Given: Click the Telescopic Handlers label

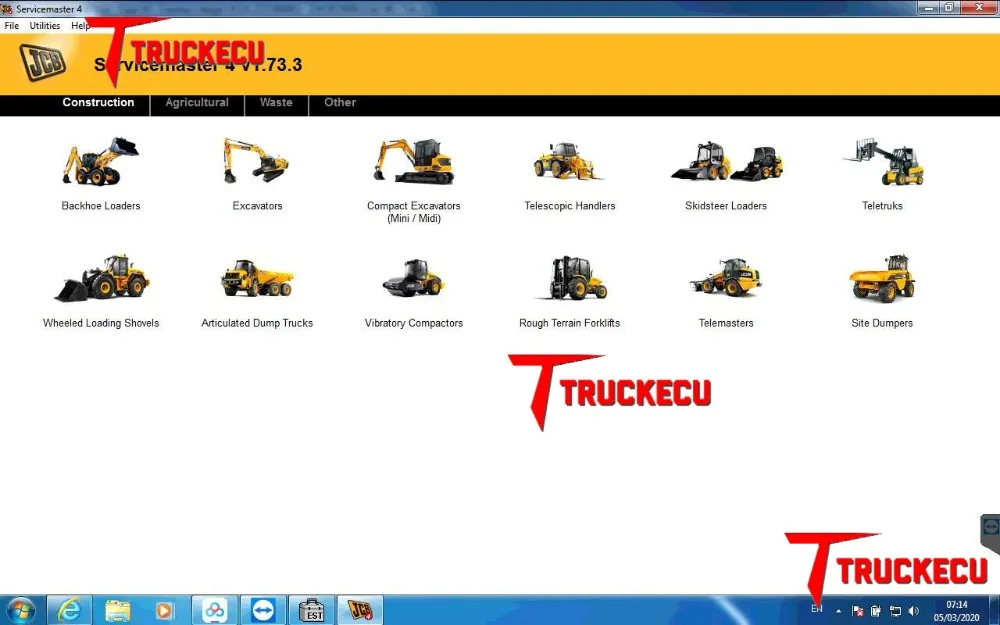Looking at the screenshot, I should [570, 206].
